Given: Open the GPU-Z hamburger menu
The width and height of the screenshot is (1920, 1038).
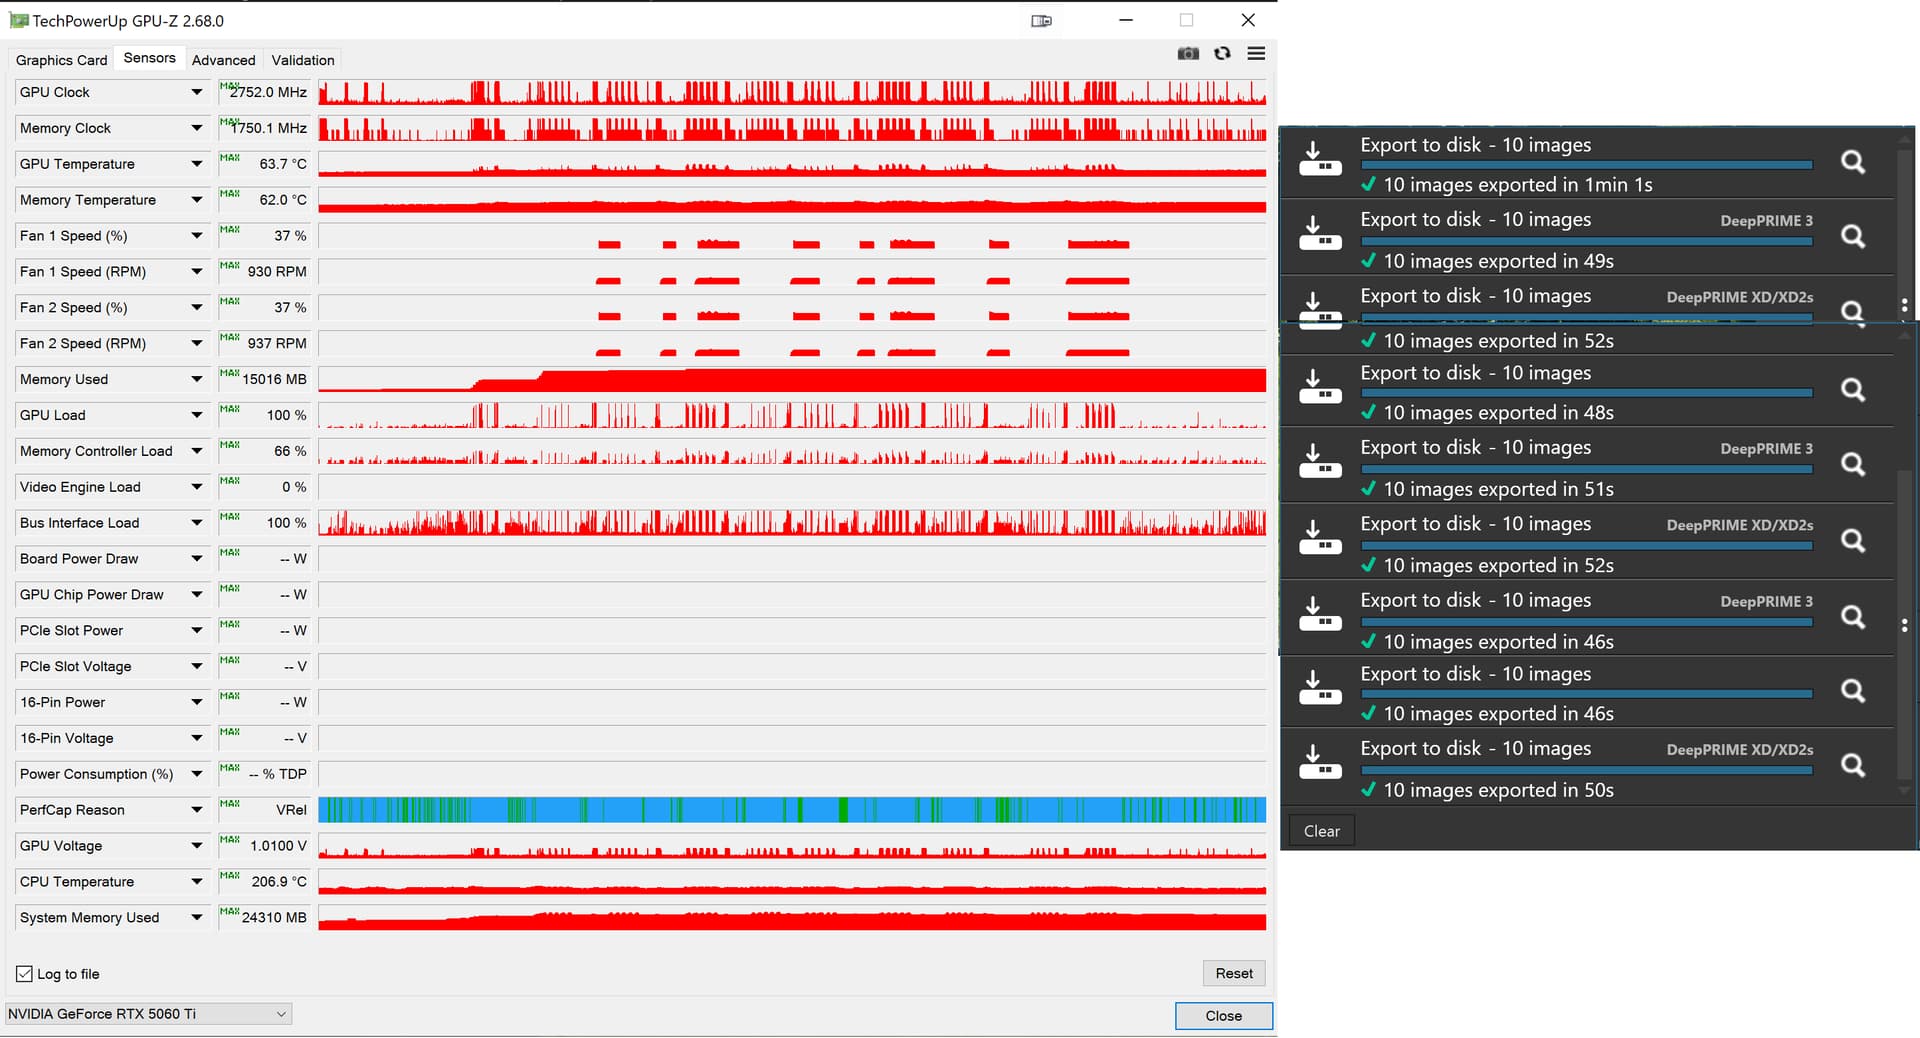Looking at the screenshot, I should 1256,54.
